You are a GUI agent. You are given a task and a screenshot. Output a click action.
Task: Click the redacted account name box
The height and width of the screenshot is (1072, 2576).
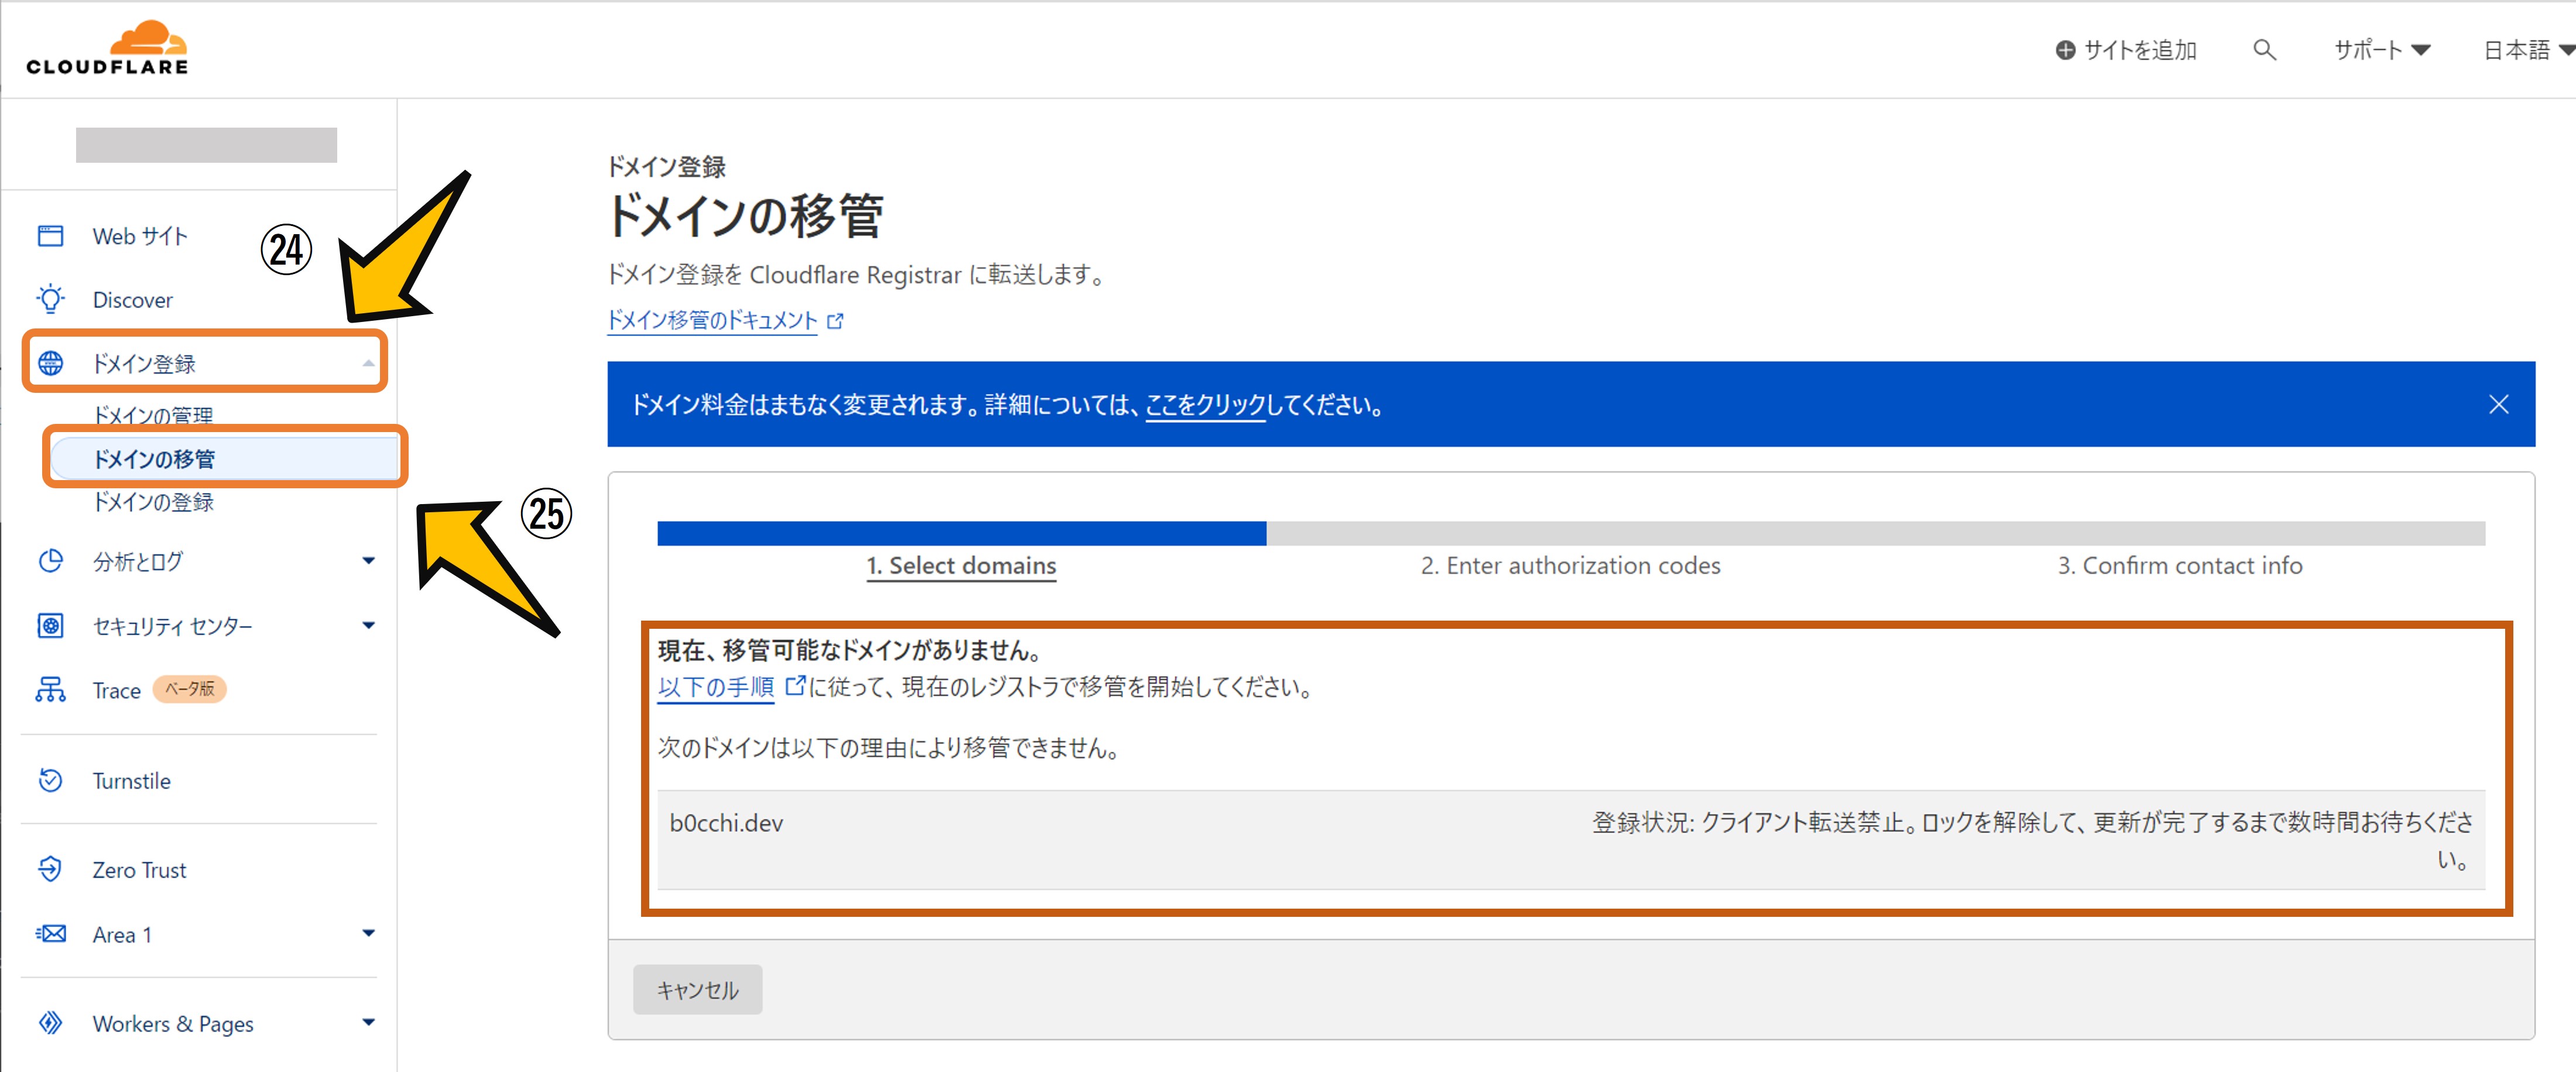tap(206, 145)
